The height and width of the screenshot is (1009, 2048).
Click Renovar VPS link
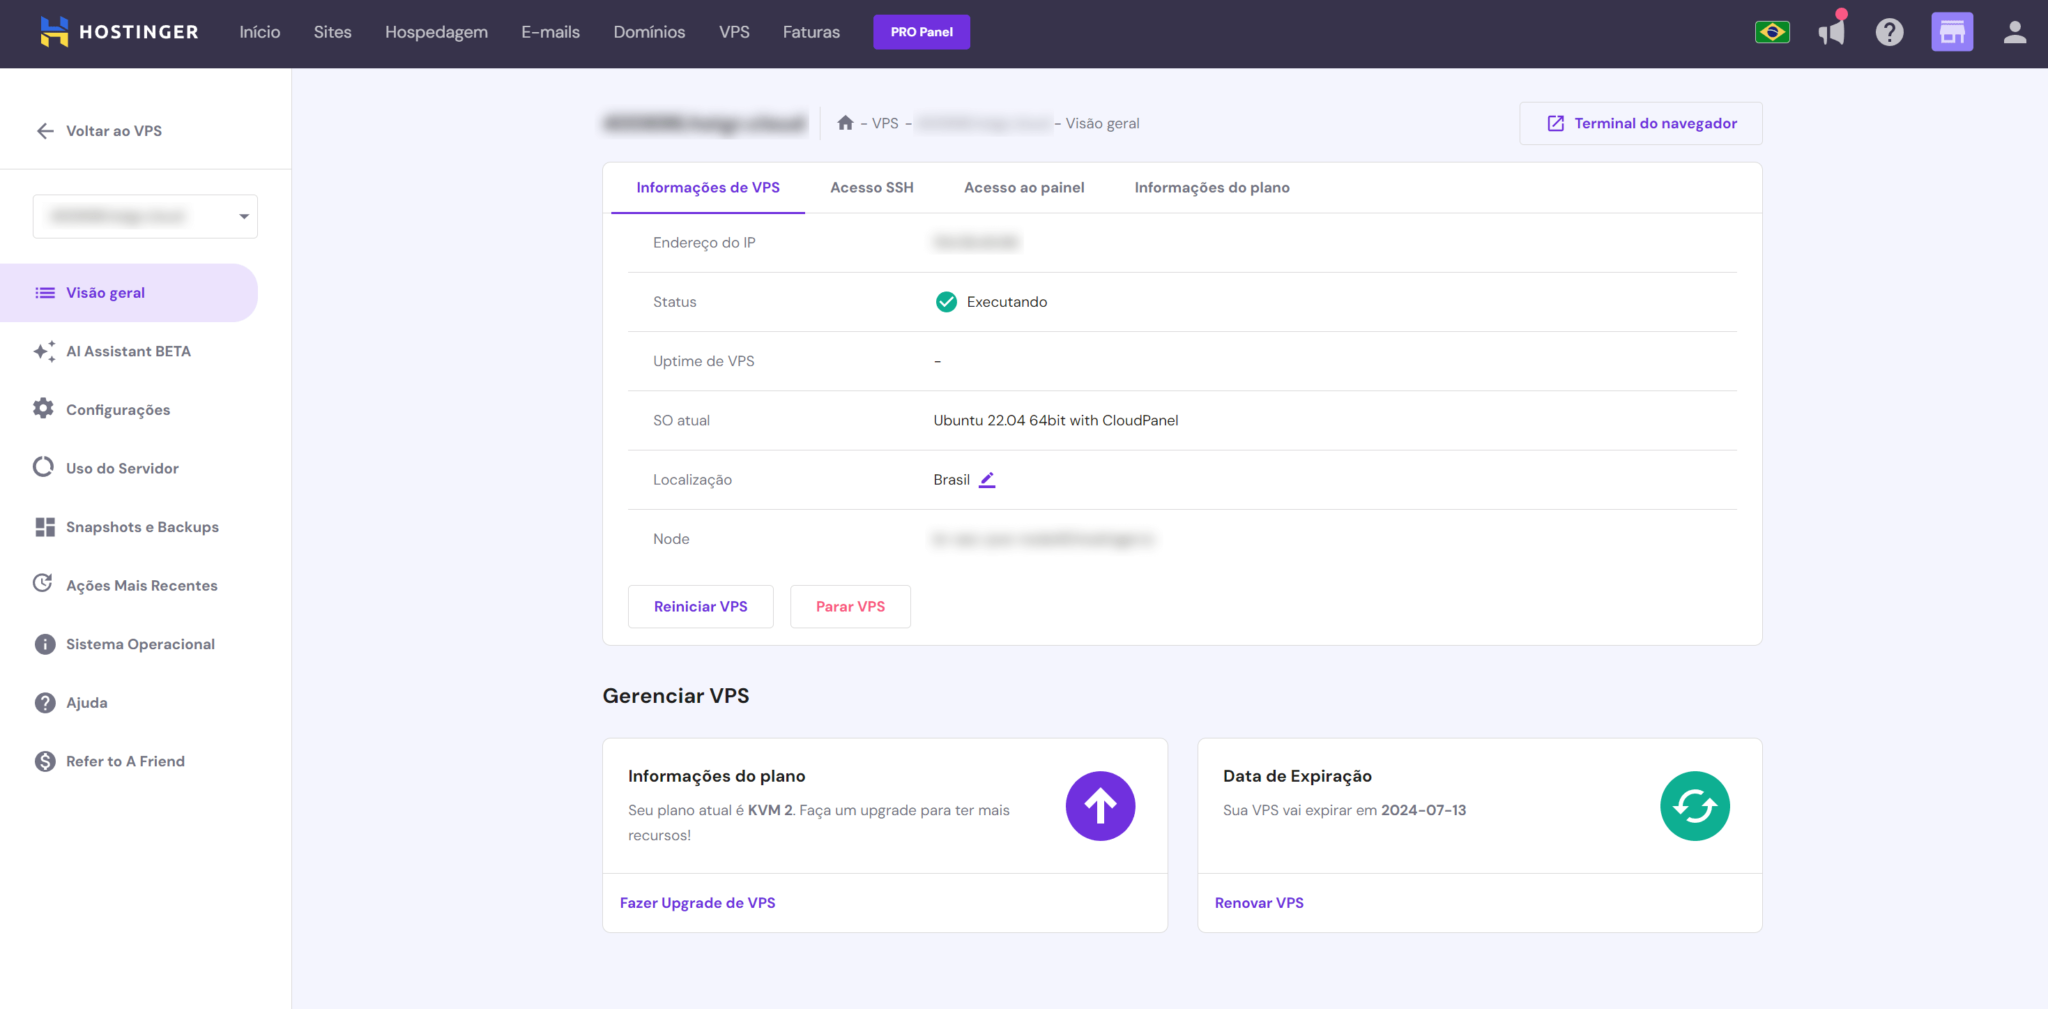point(1259,903)
